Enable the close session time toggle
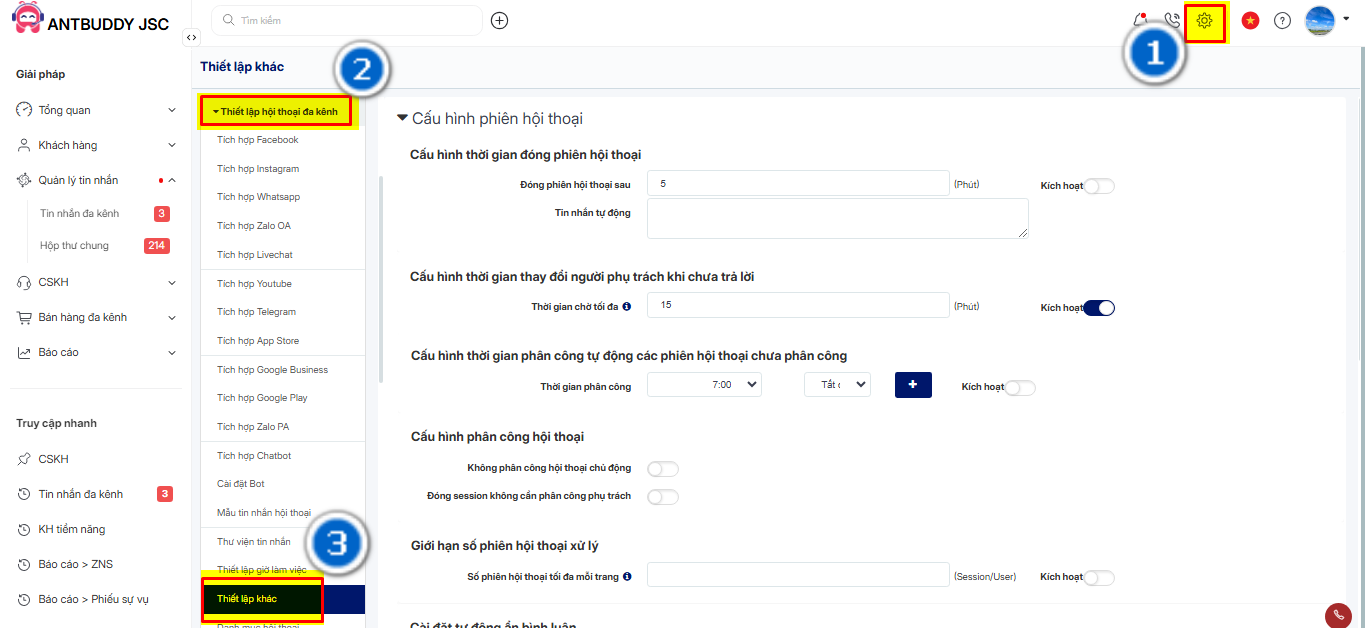The width and height of the screenshot is (1365, 628). pos(1099,186)
